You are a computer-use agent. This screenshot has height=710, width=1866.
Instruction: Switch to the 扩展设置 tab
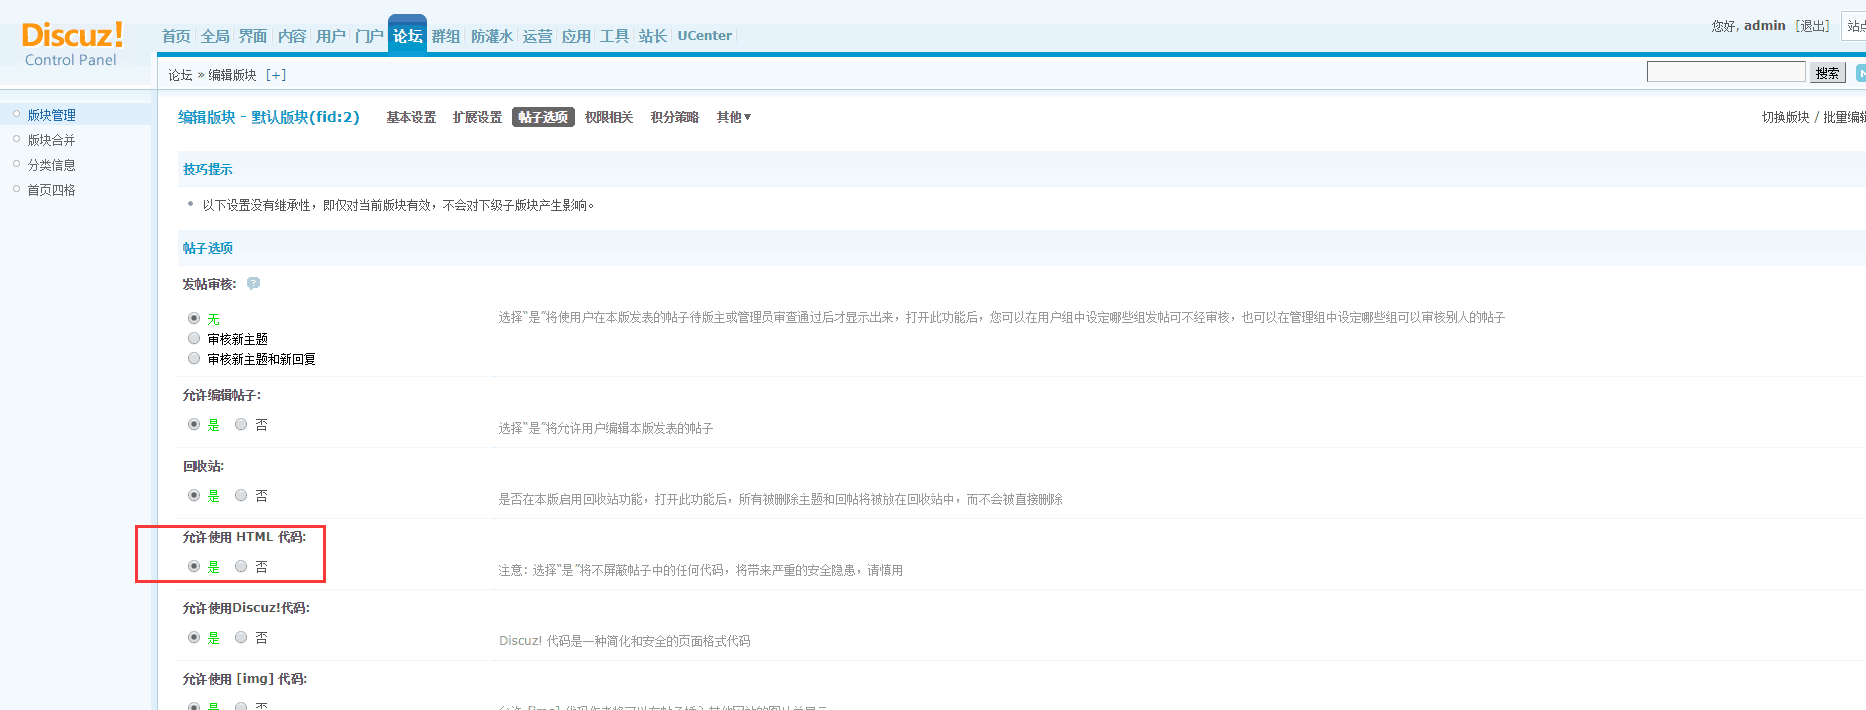477,117
